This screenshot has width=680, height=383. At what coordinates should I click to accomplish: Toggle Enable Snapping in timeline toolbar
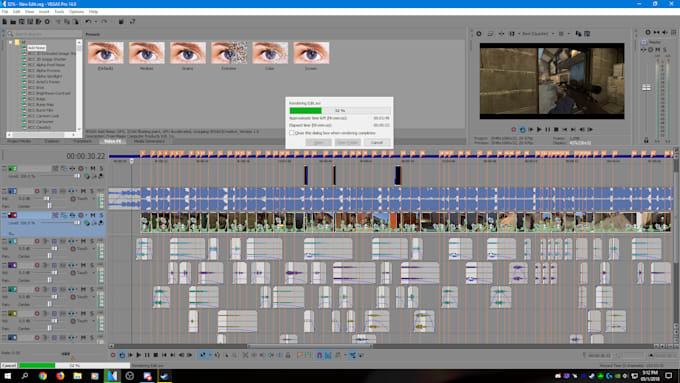coord(320,355)
